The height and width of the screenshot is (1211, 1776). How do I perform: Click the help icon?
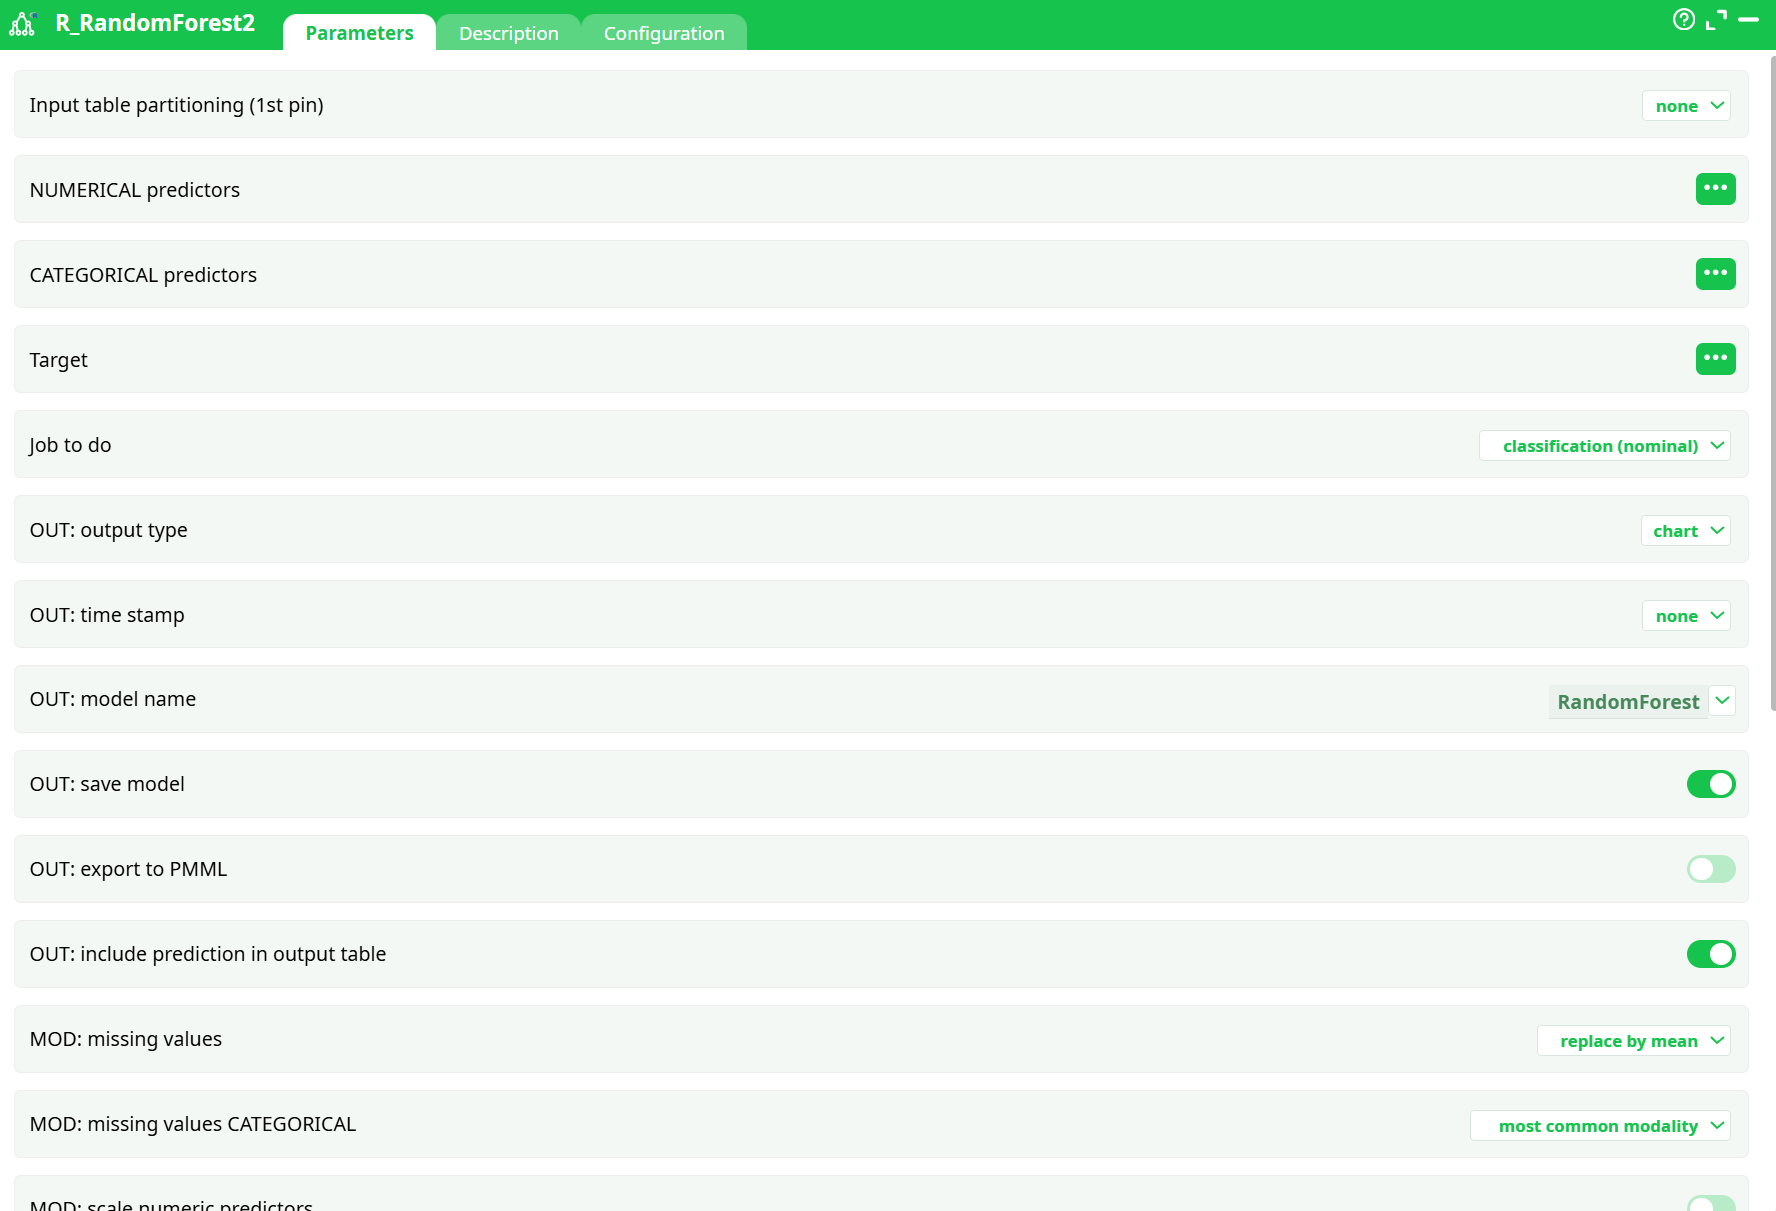(x=1683, y=19)
